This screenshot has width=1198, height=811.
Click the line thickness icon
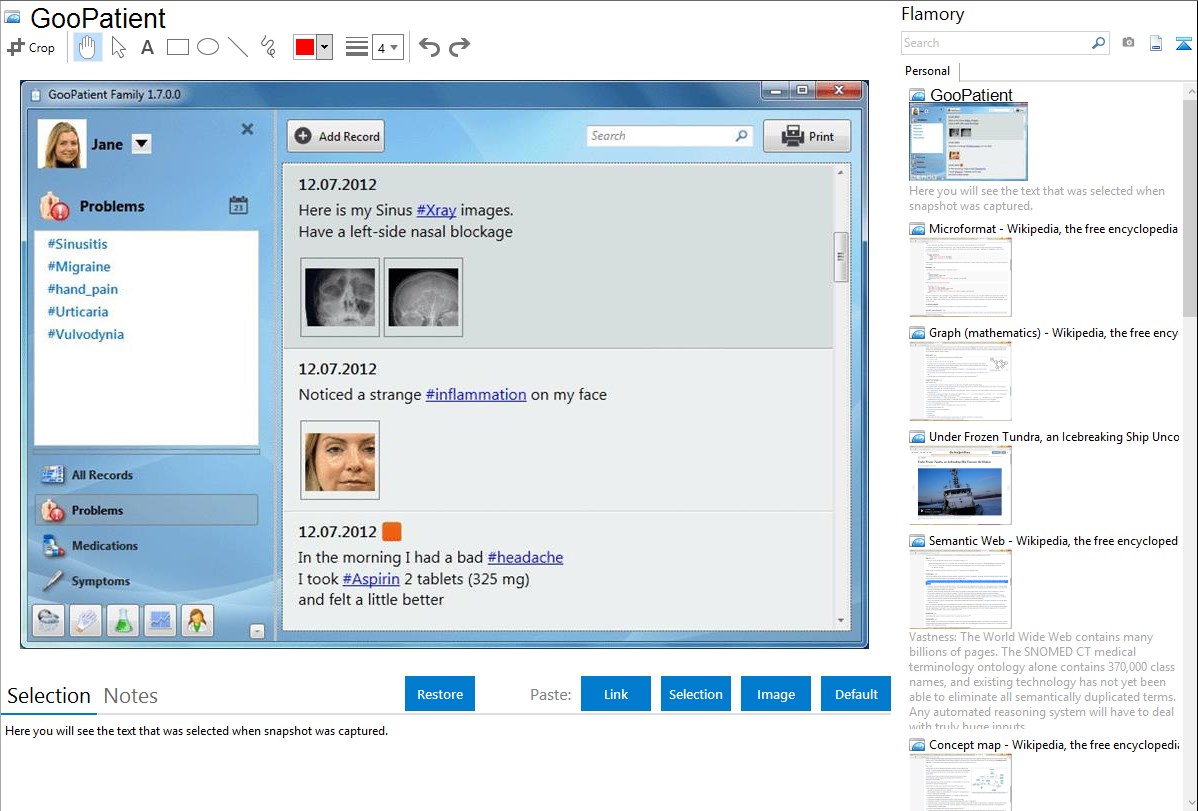click(x=356, y=47)
